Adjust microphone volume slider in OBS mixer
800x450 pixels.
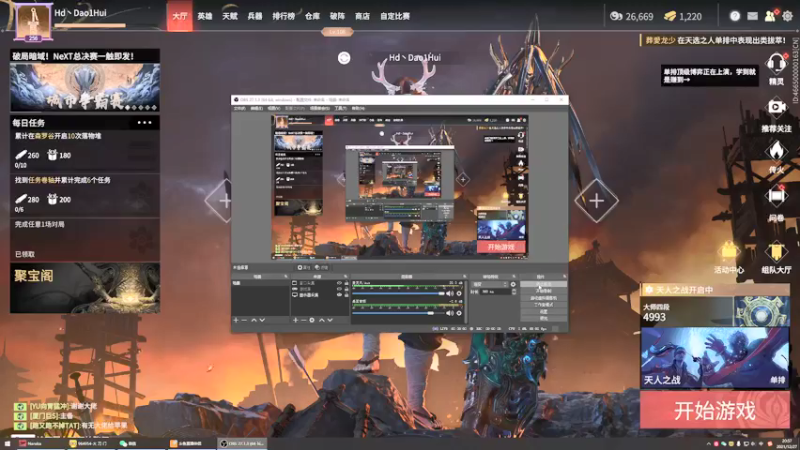tap(398, 293)
